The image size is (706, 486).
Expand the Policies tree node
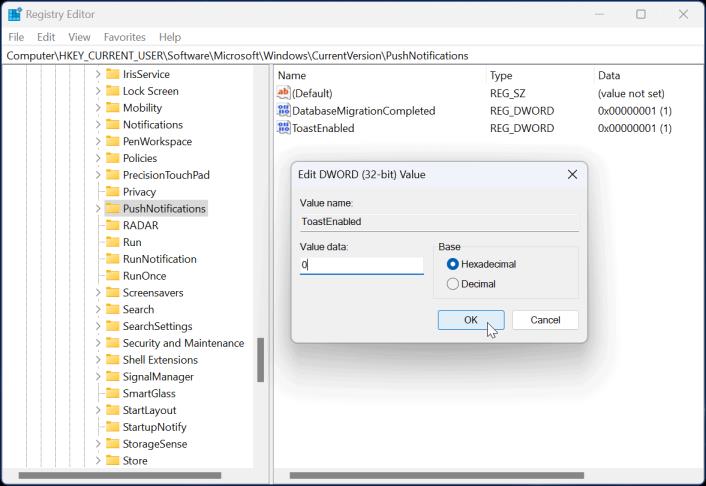pos(98,158)
